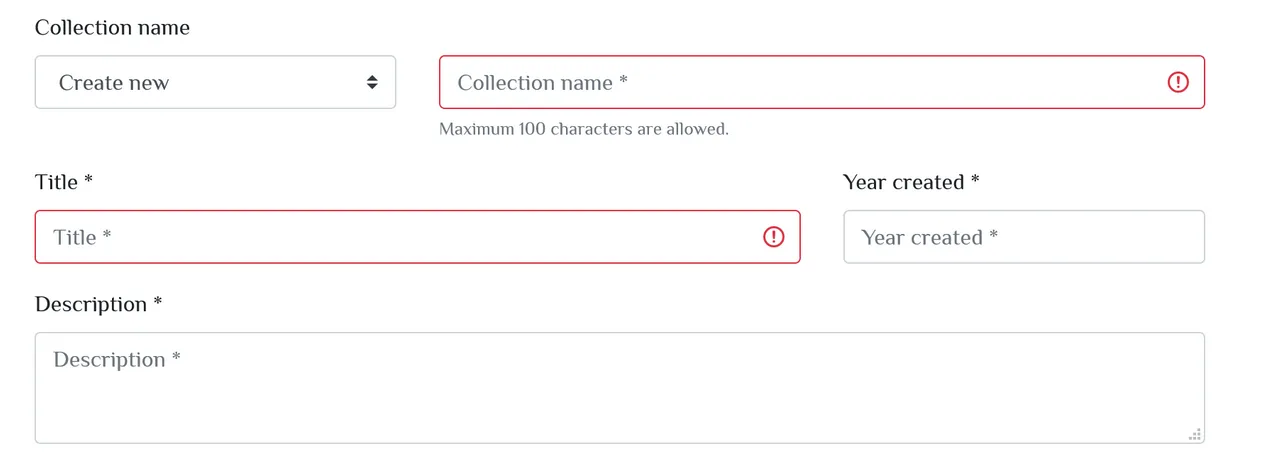Viewport: 1280px width, 464px height.
Task: Focus the Collection name input field
Action: pos(822,82)
